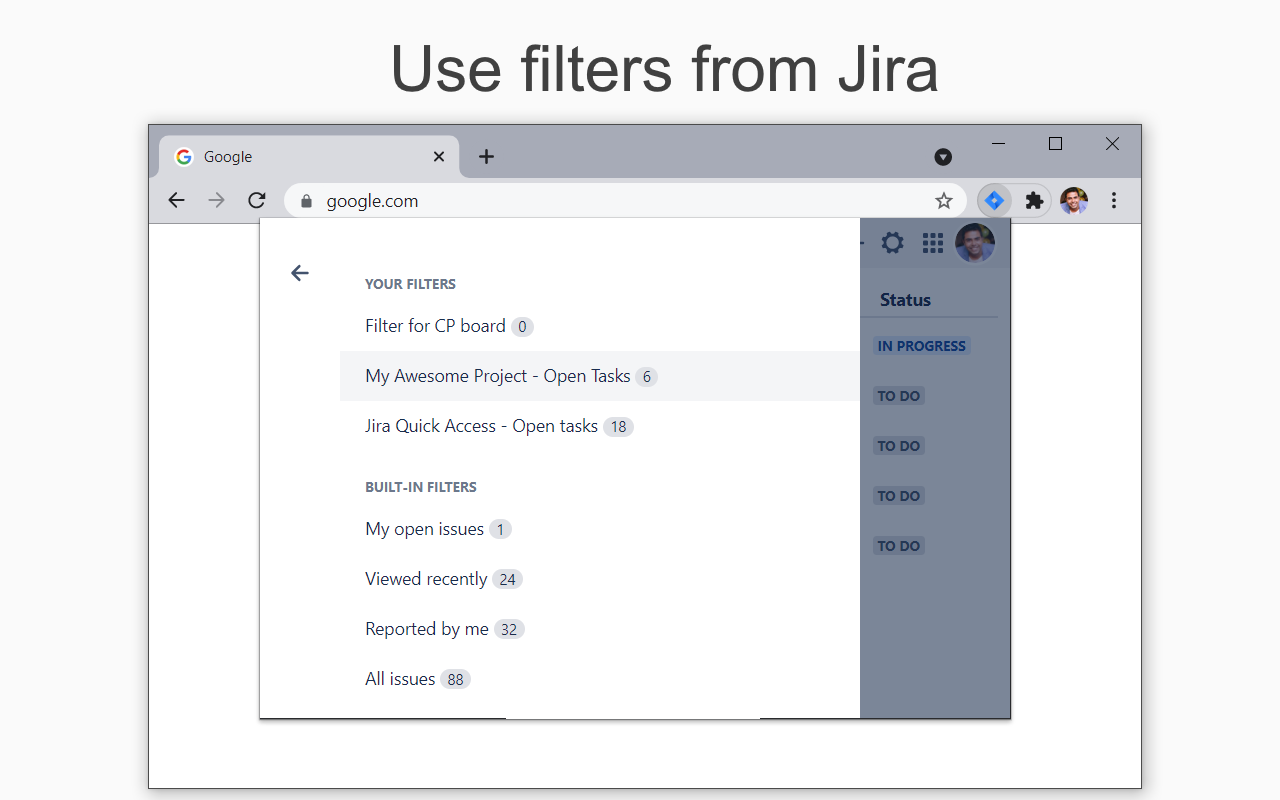The width and height of the screenshot is (1280, 800).
Task: Open the Chrome profile avatar in toolbar
Action: click(x=1074, y=201)
